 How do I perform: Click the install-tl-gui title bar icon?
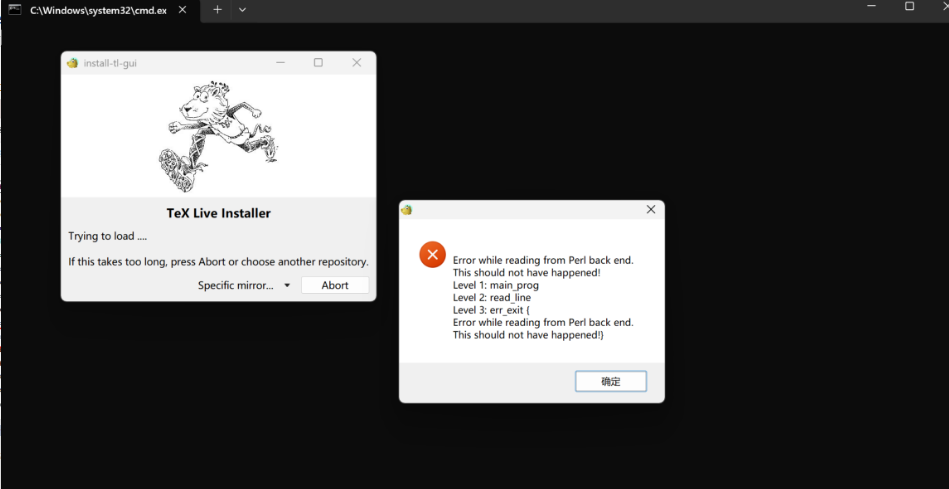coord(73,63)
